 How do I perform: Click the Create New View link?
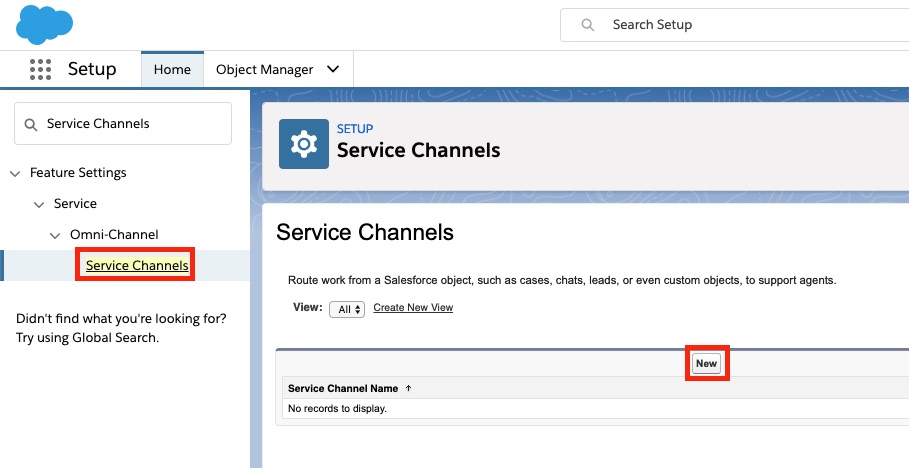coord(413,307)
